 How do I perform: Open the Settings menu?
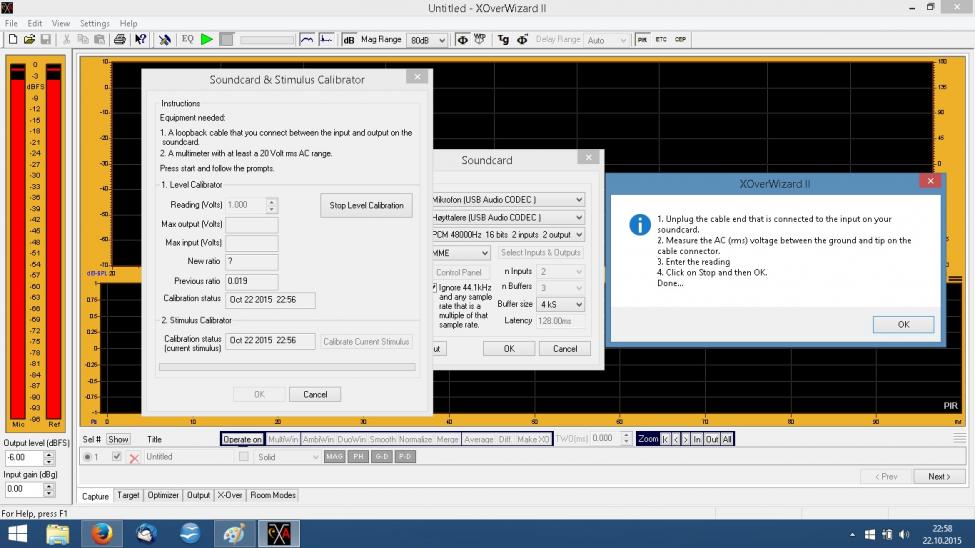(95, 23)
